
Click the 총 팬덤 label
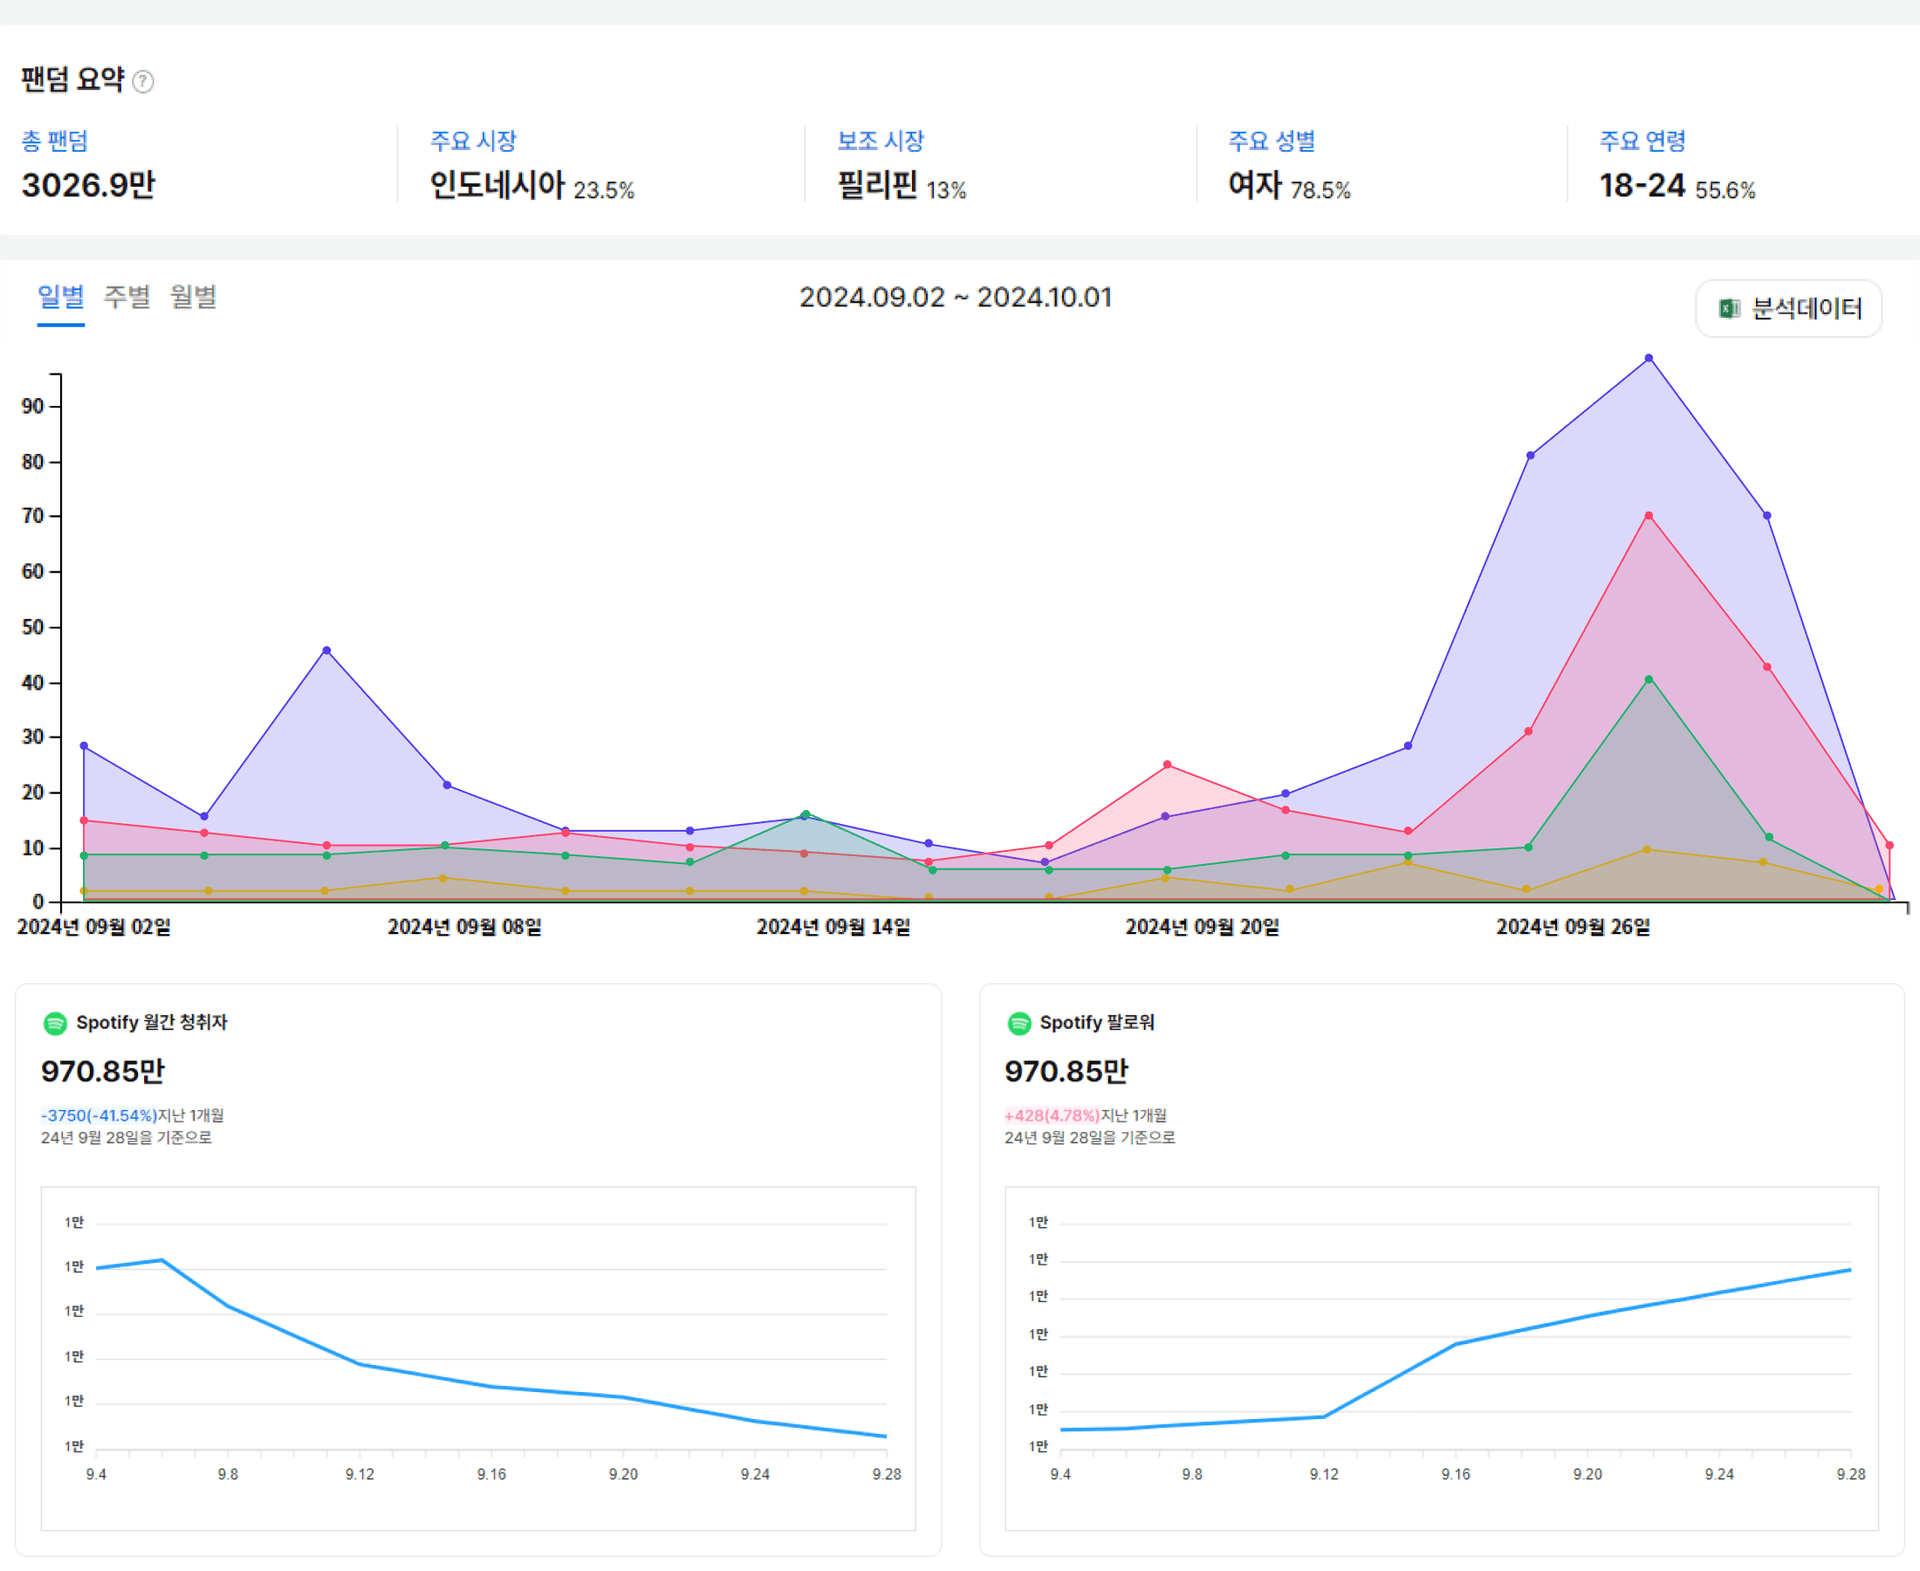click(55, 141)
